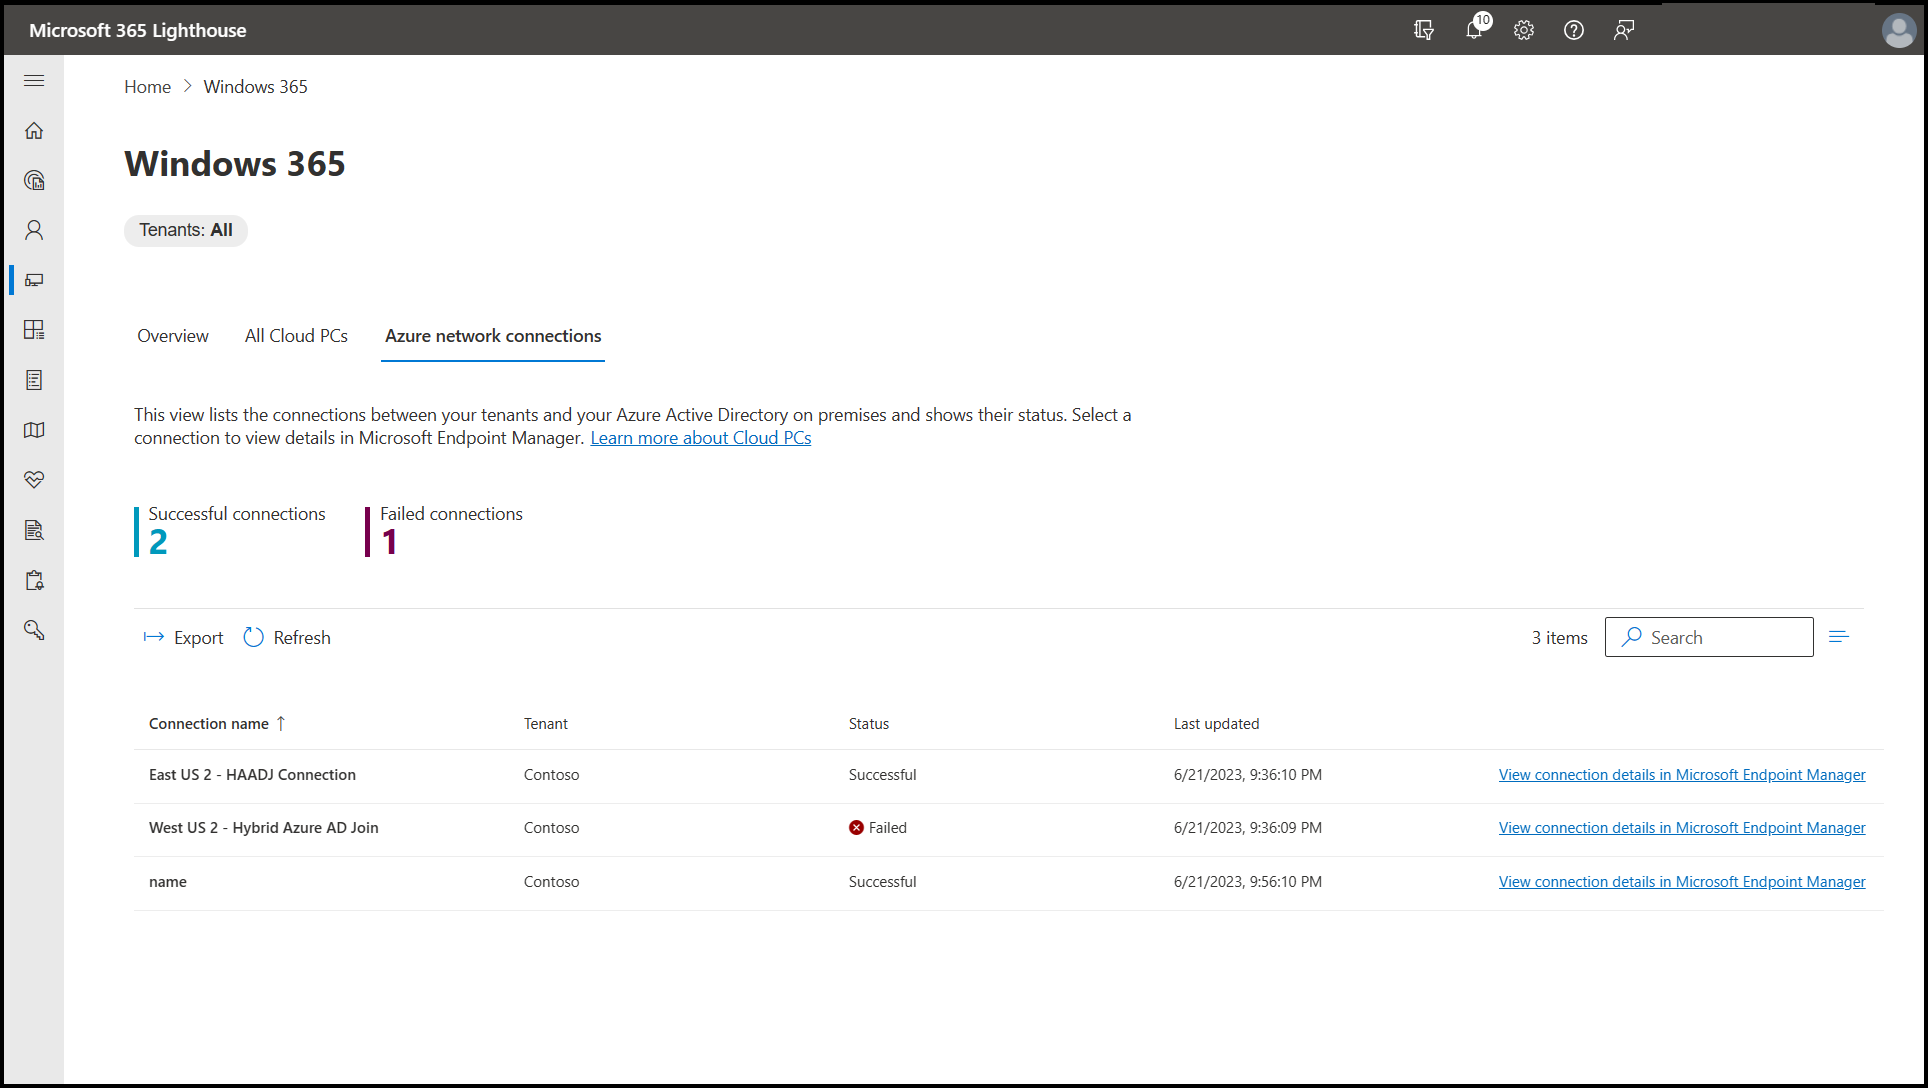Switch to the Overview tab
The image size is (1928, 1088).
tap(173, 336)
